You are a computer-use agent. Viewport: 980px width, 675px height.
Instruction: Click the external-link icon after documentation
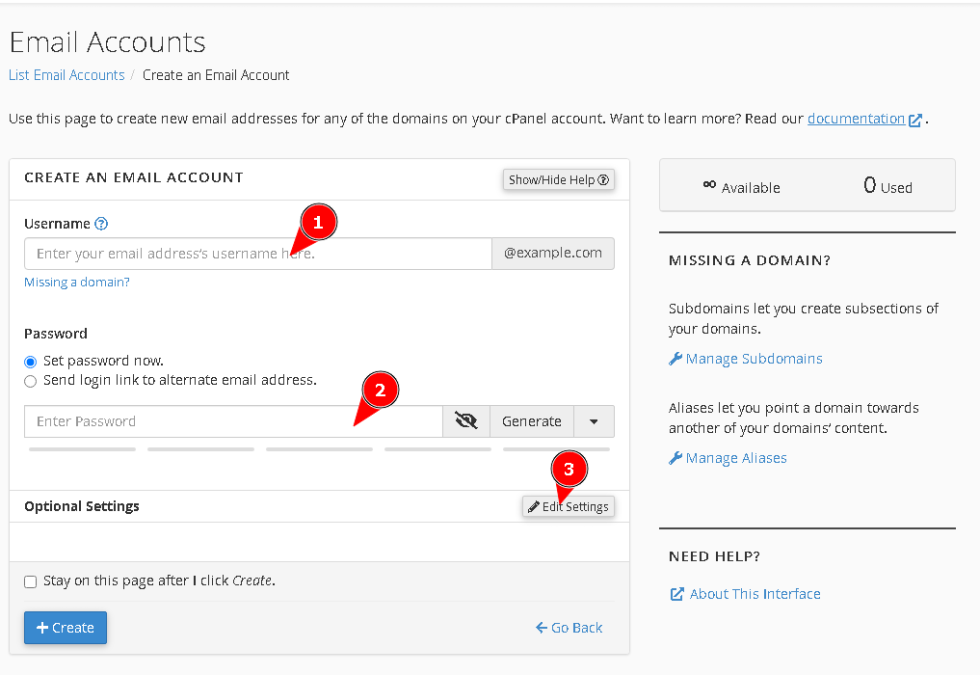click(916, 118)
